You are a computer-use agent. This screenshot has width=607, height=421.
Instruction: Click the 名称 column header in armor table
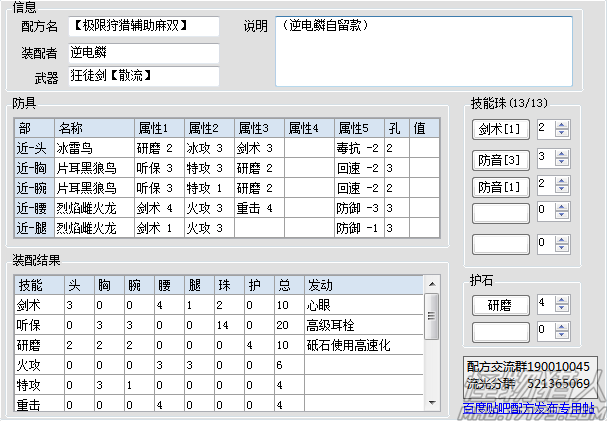click(x=94, y=128)
